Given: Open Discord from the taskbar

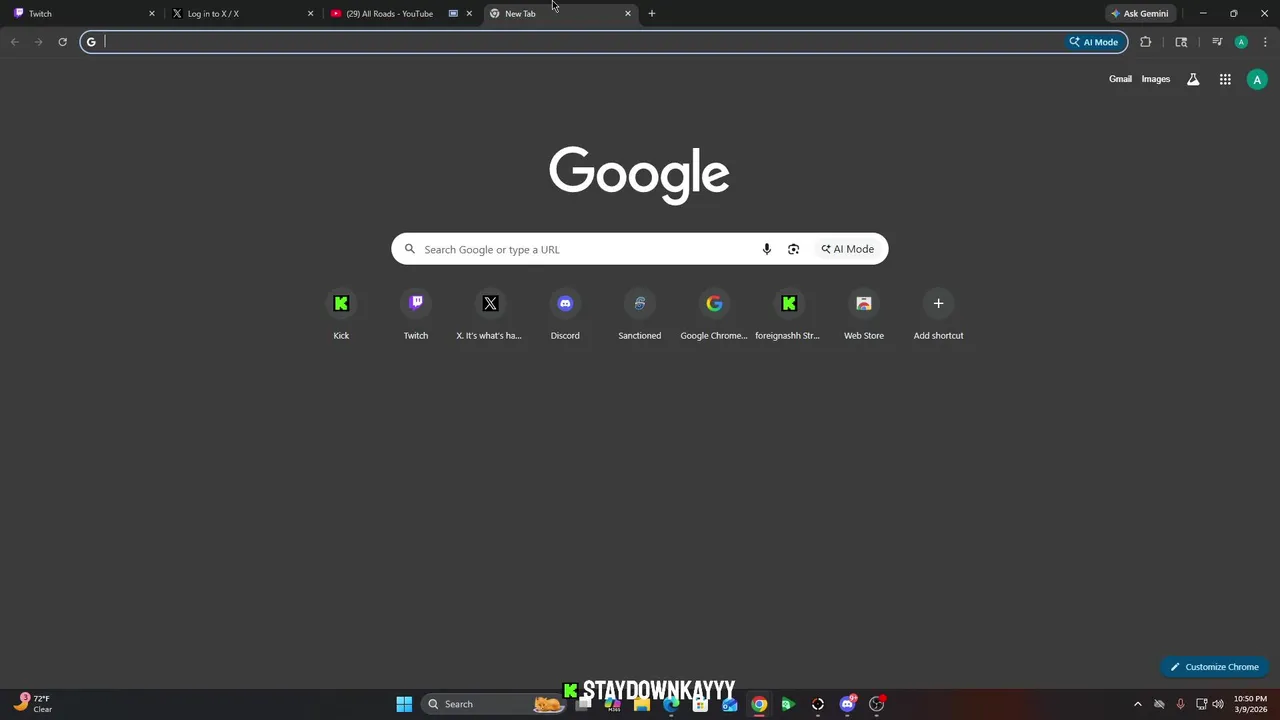Looking at the screenshot, I should pos(848,704).
